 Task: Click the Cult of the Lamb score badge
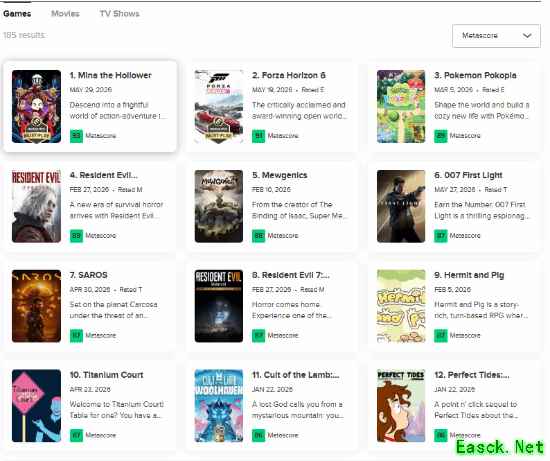259,435
